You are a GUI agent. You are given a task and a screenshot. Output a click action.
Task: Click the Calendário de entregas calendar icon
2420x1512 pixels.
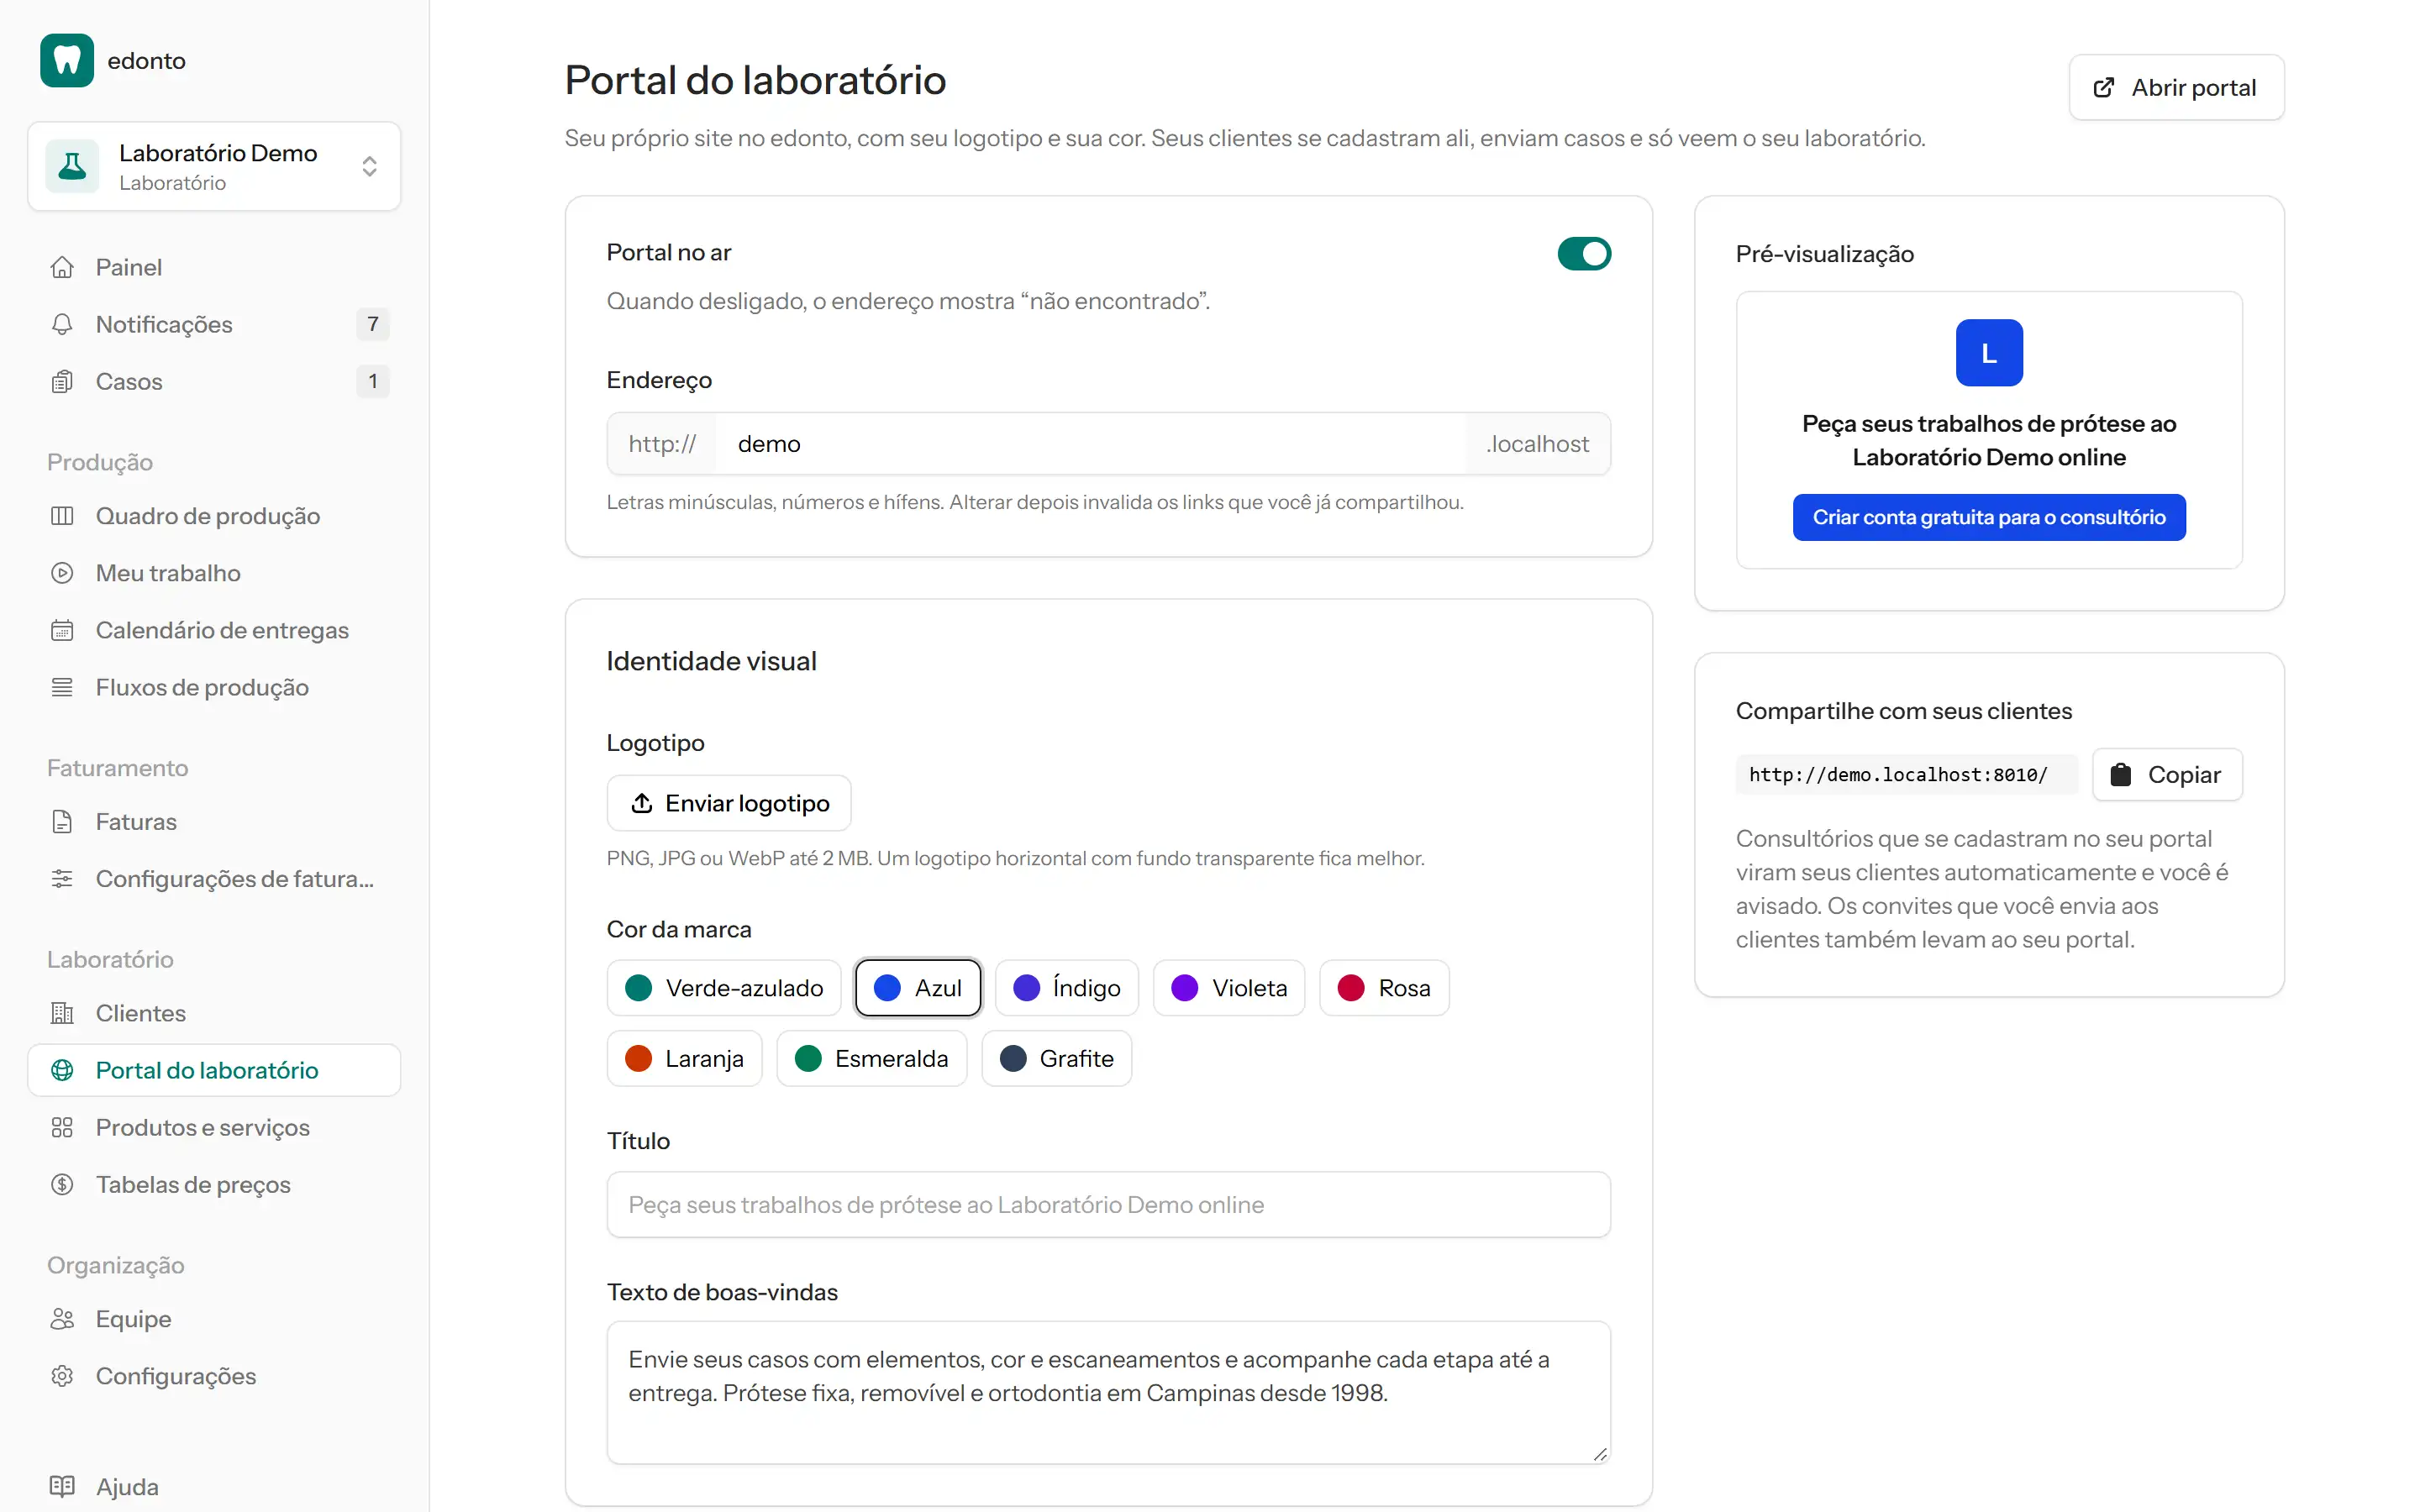(62, 630)
